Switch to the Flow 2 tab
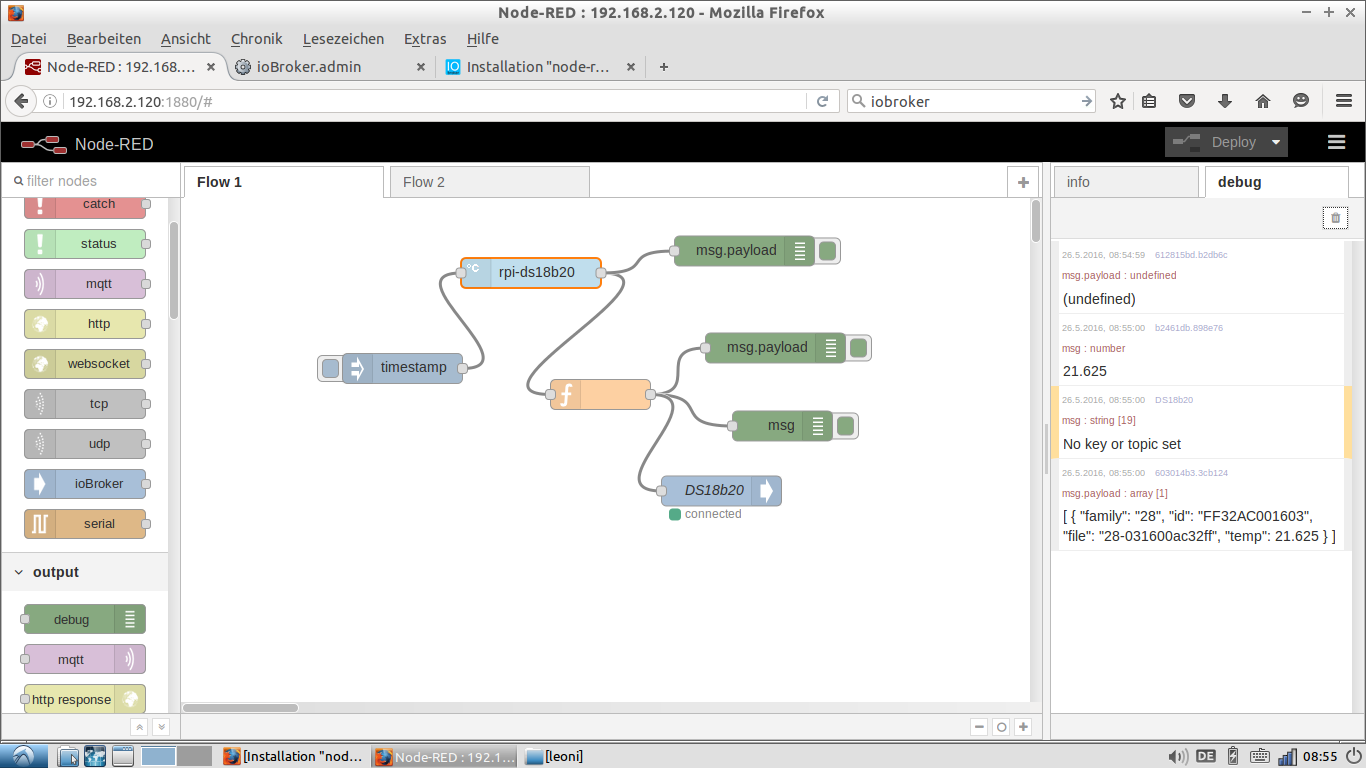The image size is (1366, 768). [x=424, y=182]
